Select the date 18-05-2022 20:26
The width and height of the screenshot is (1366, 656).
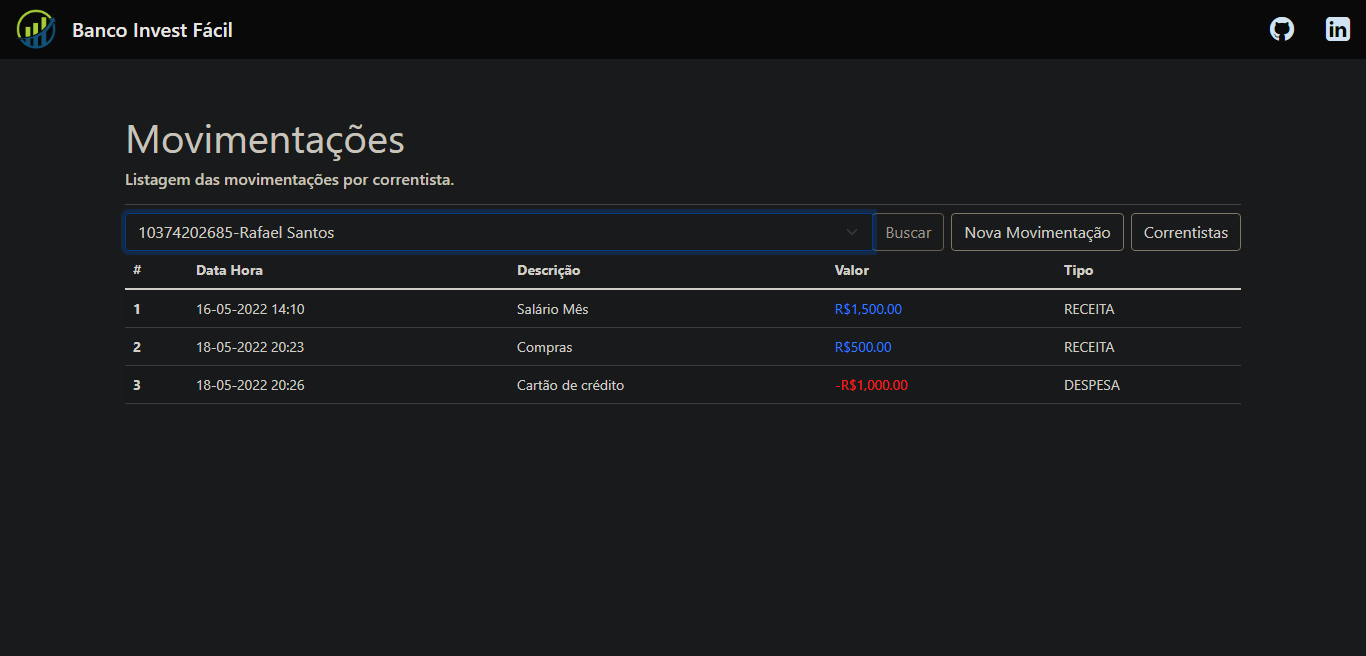[x=250, y=385]
